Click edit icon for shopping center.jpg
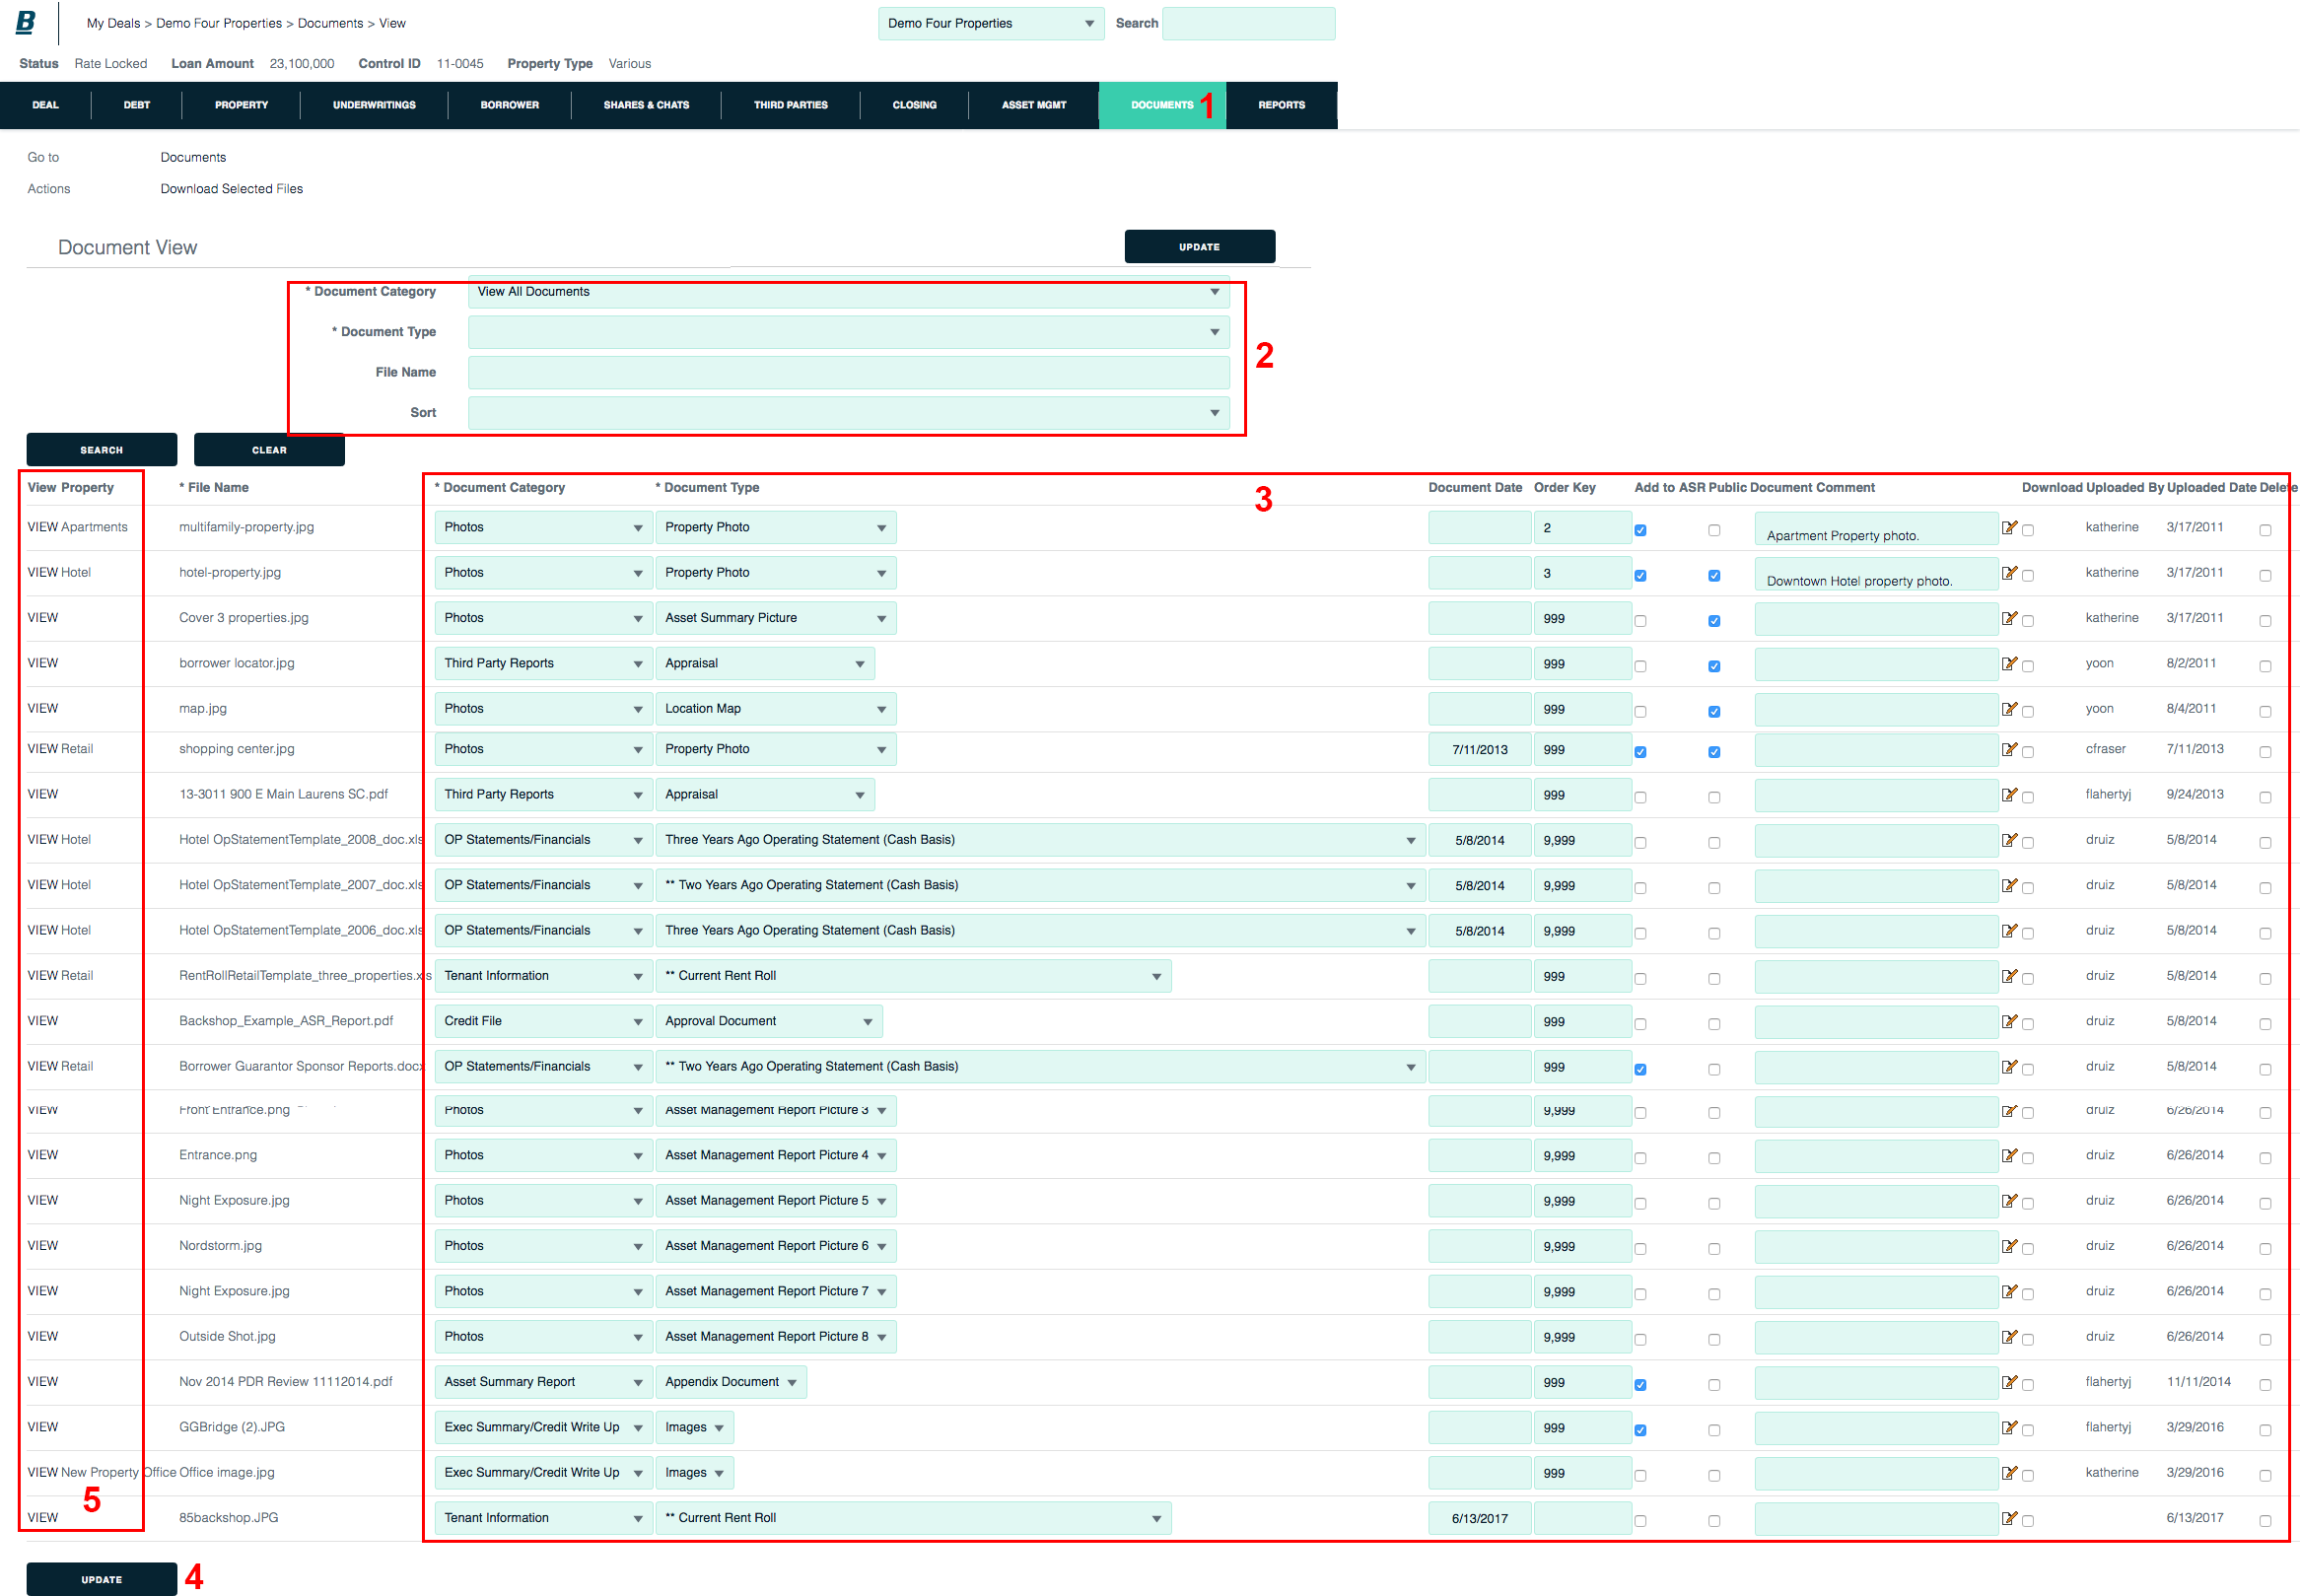This screenshot has height=1596, width=2300. click(x=2009, y=749)
